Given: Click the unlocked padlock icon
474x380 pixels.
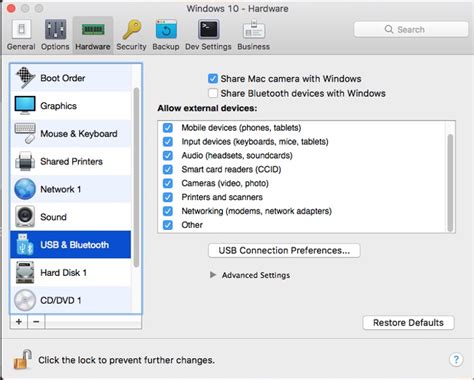Looking at the screenshot, I should (22, 360).
